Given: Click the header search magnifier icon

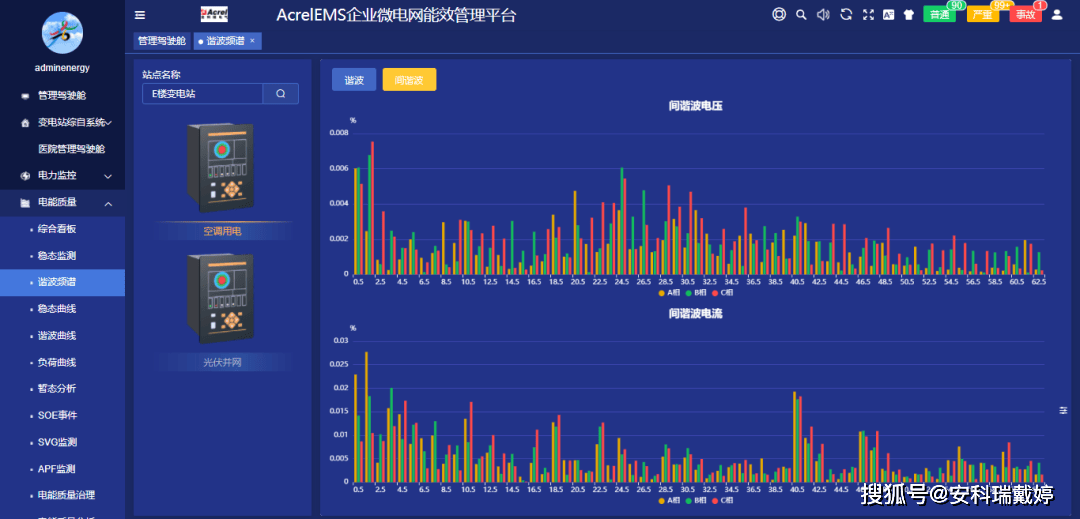Looking at the screenshot, I should pos(801,14).
